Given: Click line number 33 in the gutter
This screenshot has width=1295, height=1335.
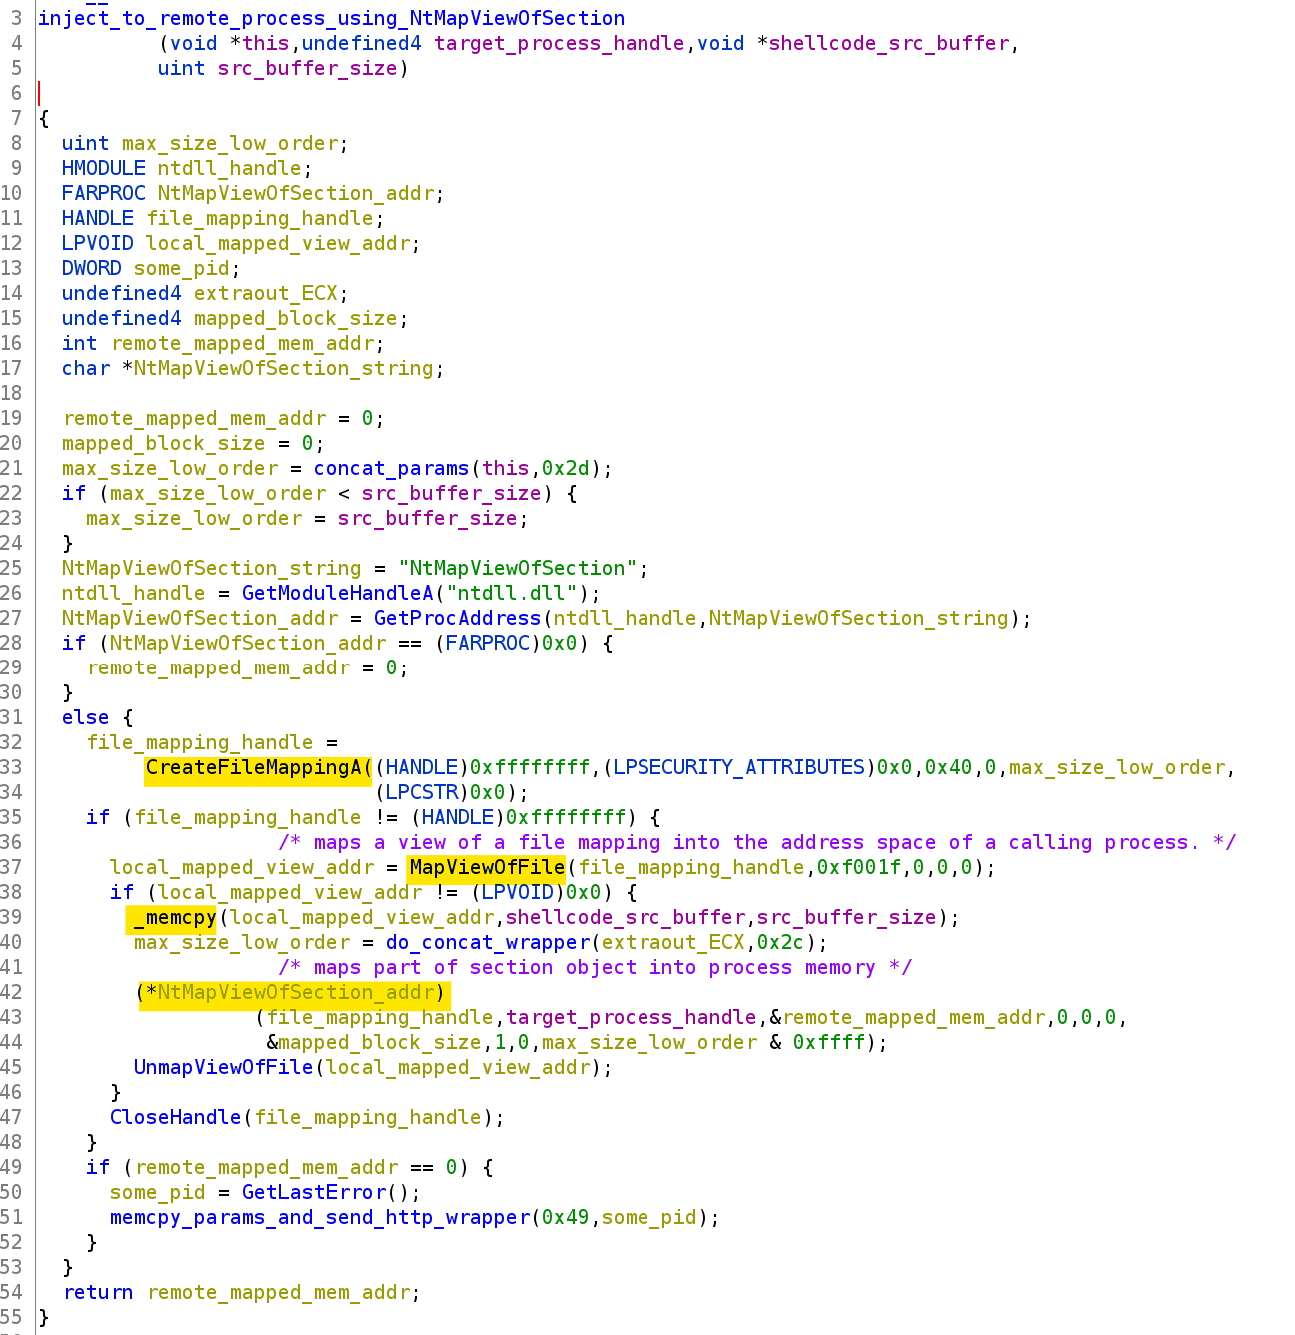Looking at the screenshot, I should coord(12,767).
